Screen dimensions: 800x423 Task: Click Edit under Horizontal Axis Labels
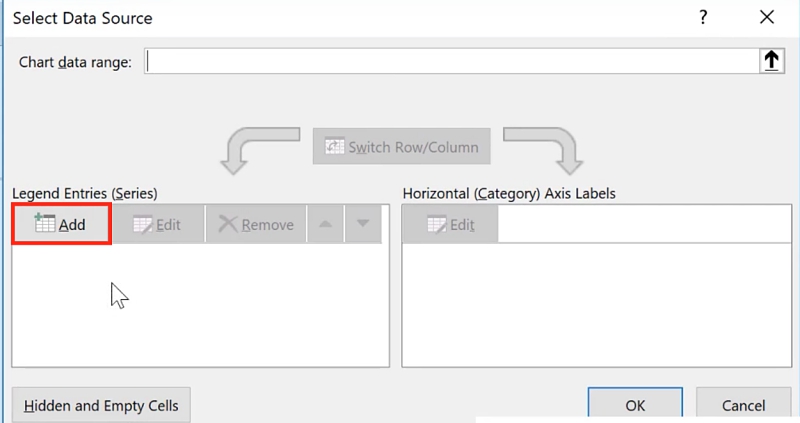tap(449, 225)
